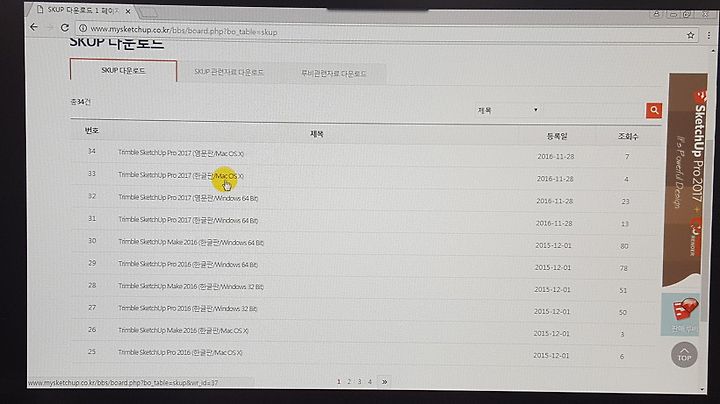Go to page 4 of the list

[370, 382]
